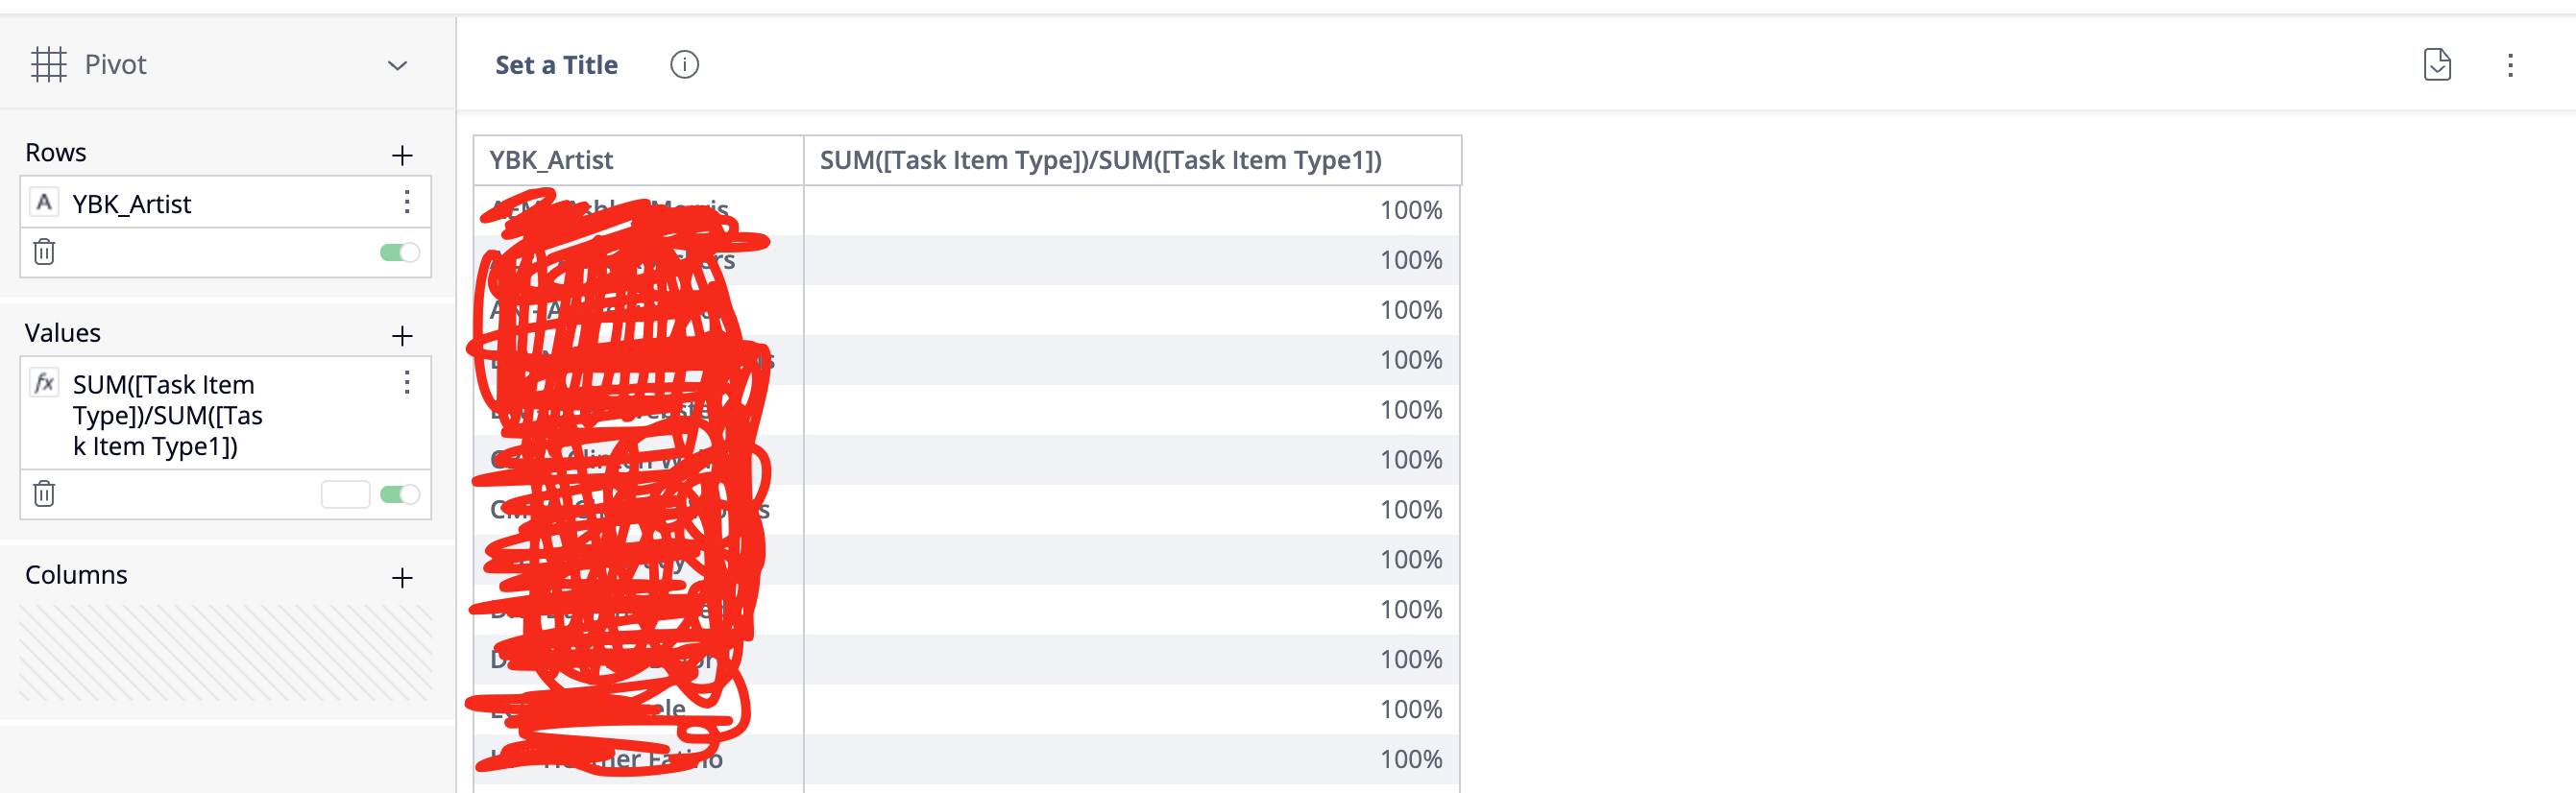Show the widget info tooltip icon
The image size is (2576, 793).
[684, 65]
